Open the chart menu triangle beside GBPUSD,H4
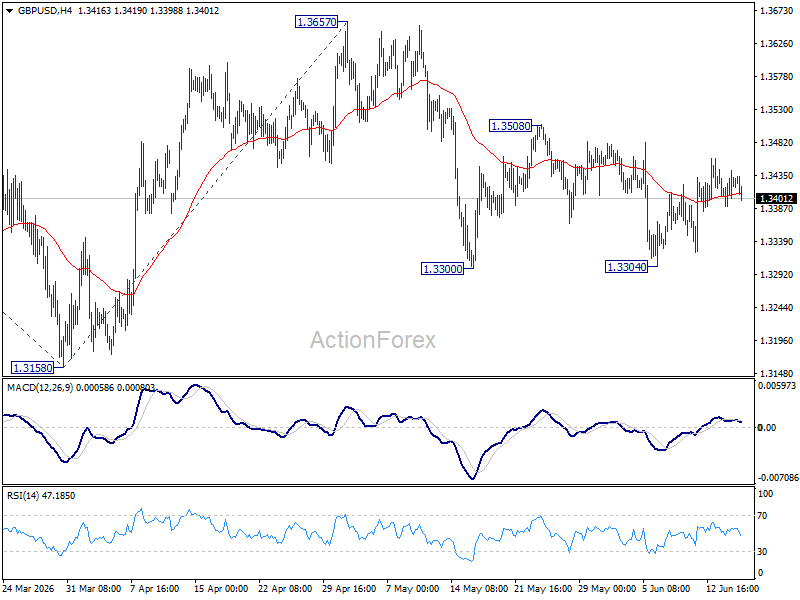The width and height of the screenshot is (800, 600). 10,11
